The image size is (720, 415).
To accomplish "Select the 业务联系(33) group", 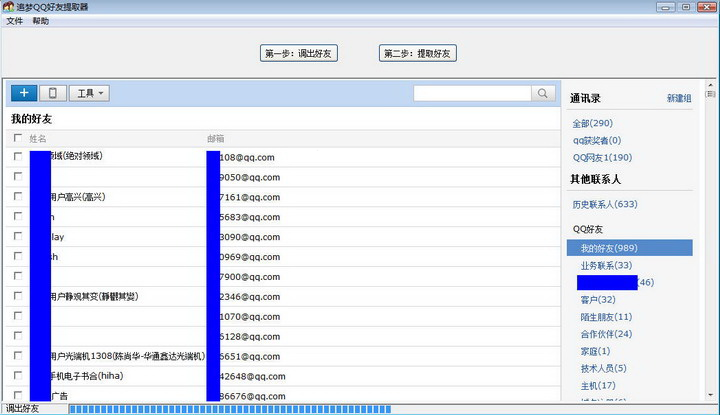I will [x=606, y=265].
